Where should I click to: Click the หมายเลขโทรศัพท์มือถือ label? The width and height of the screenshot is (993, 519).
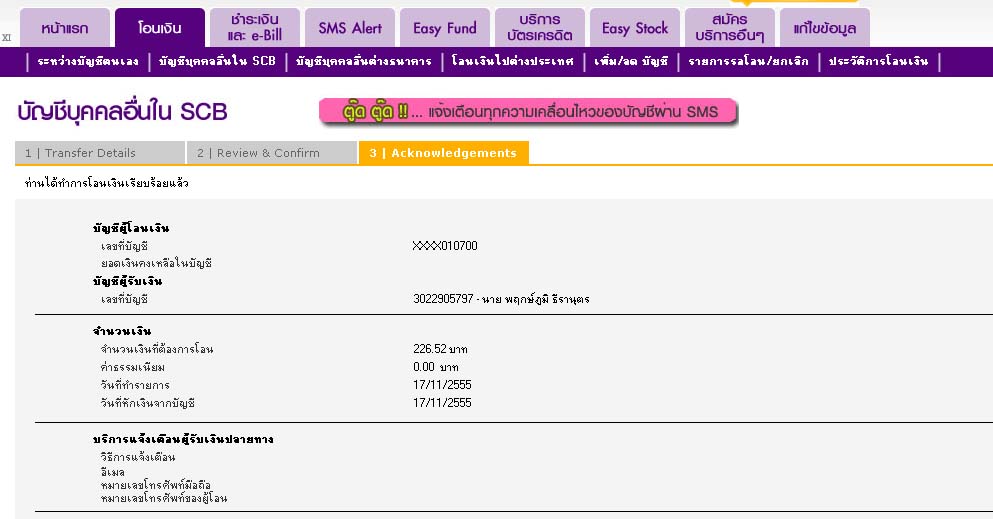point(156,485)
